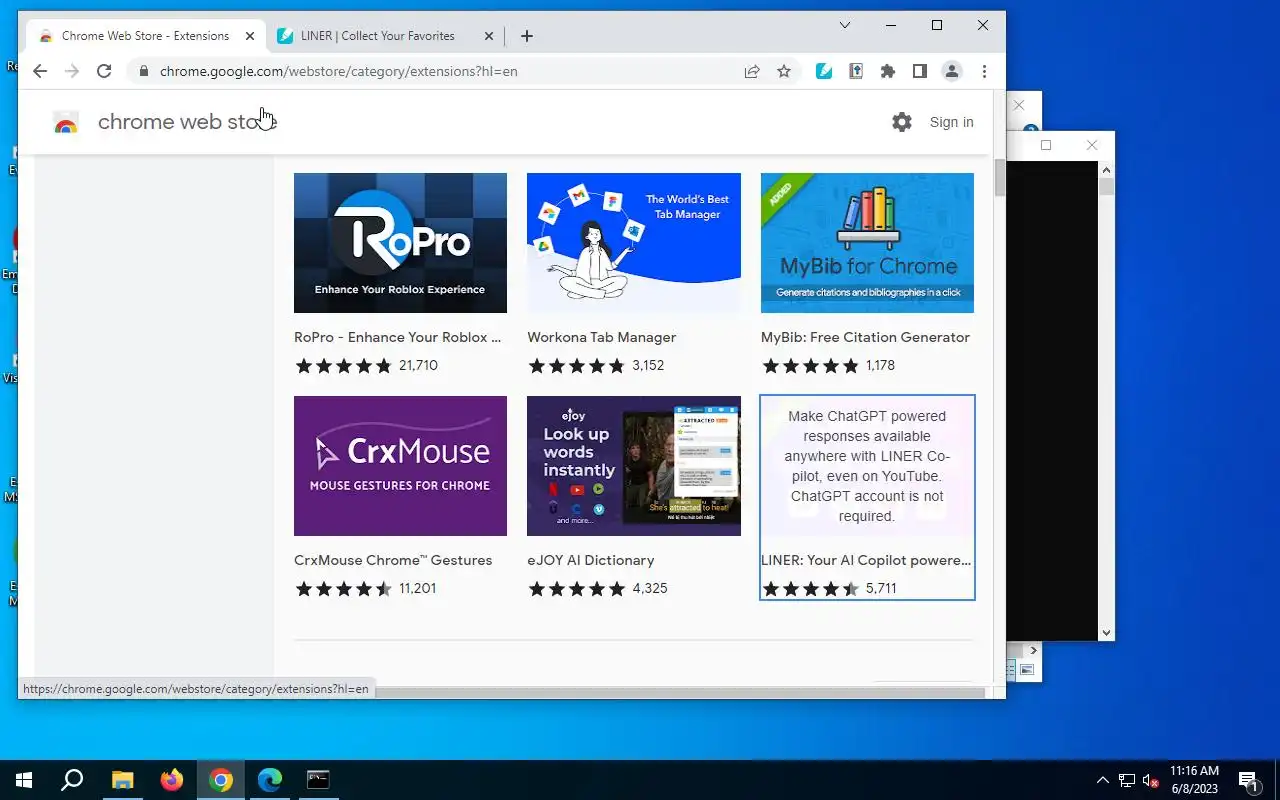
Task: Open the network status tray icon
Action: pyautogui.click(x=1127, y=780)
